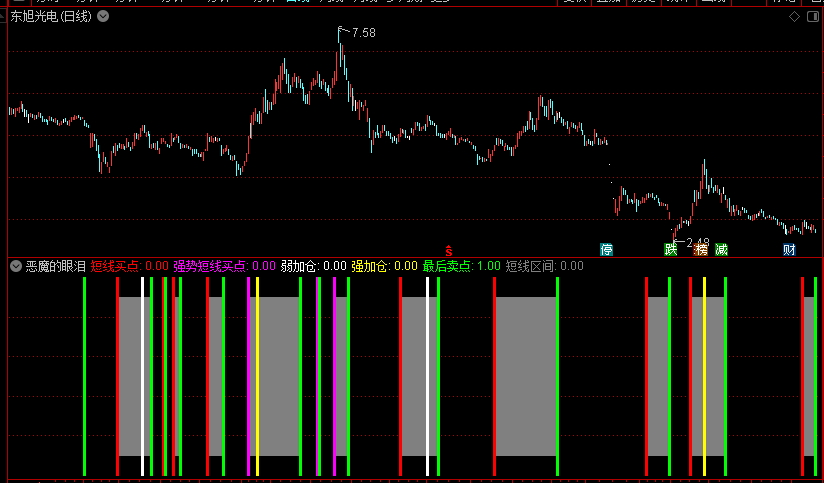Click the green 减 marker icon
The height and width of the screenshot is (483, 824).
722,250
